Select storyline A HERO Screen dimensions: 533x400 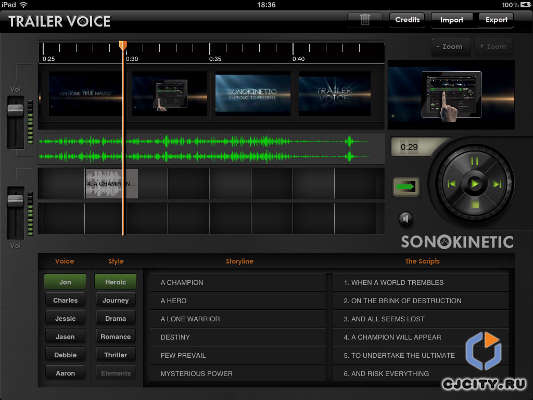(x=239, y=300)
